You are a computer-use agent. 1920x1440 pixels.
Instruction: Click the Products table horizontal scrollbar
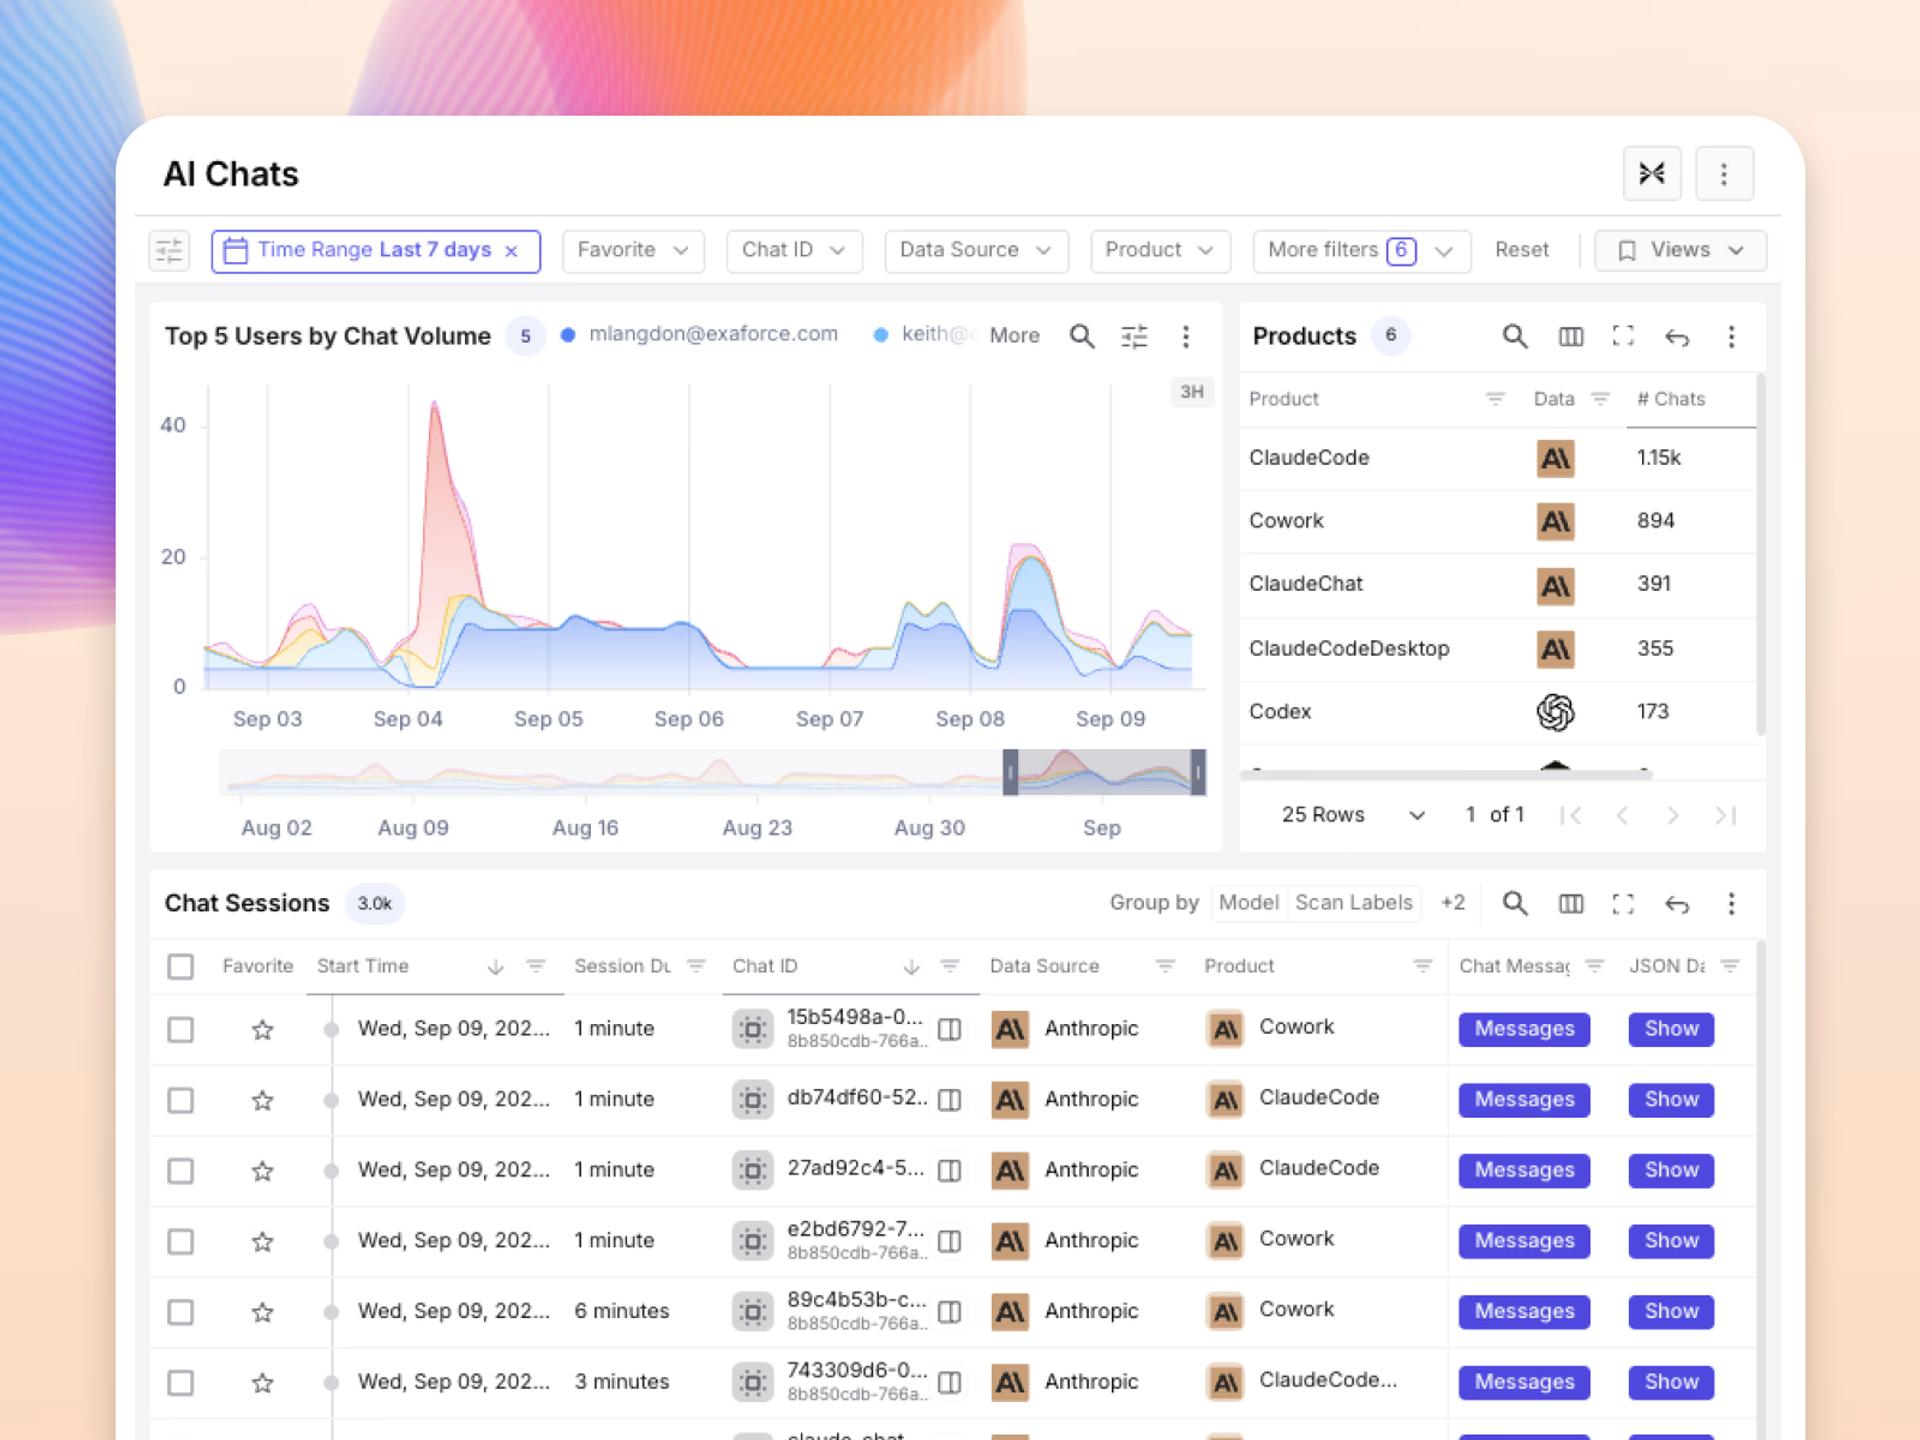click(x=1446, y=774)
